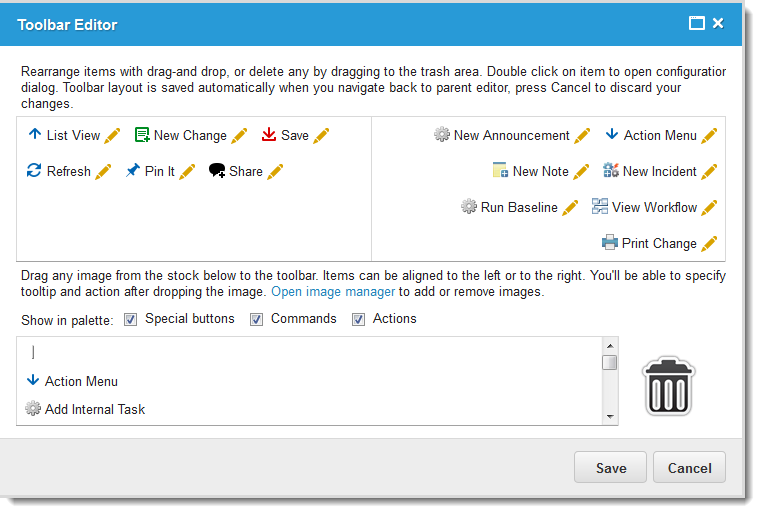Click the New Incident toolbar icon

pos(611,171)
